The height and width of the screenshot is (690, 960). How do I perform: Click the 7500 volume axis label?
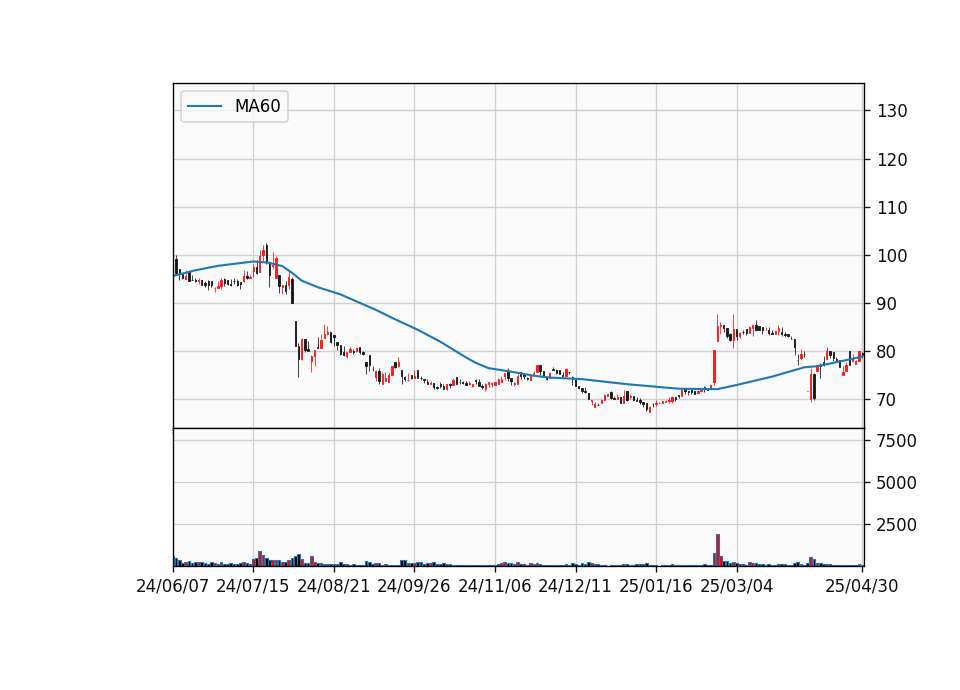click(x=896, y=441)
